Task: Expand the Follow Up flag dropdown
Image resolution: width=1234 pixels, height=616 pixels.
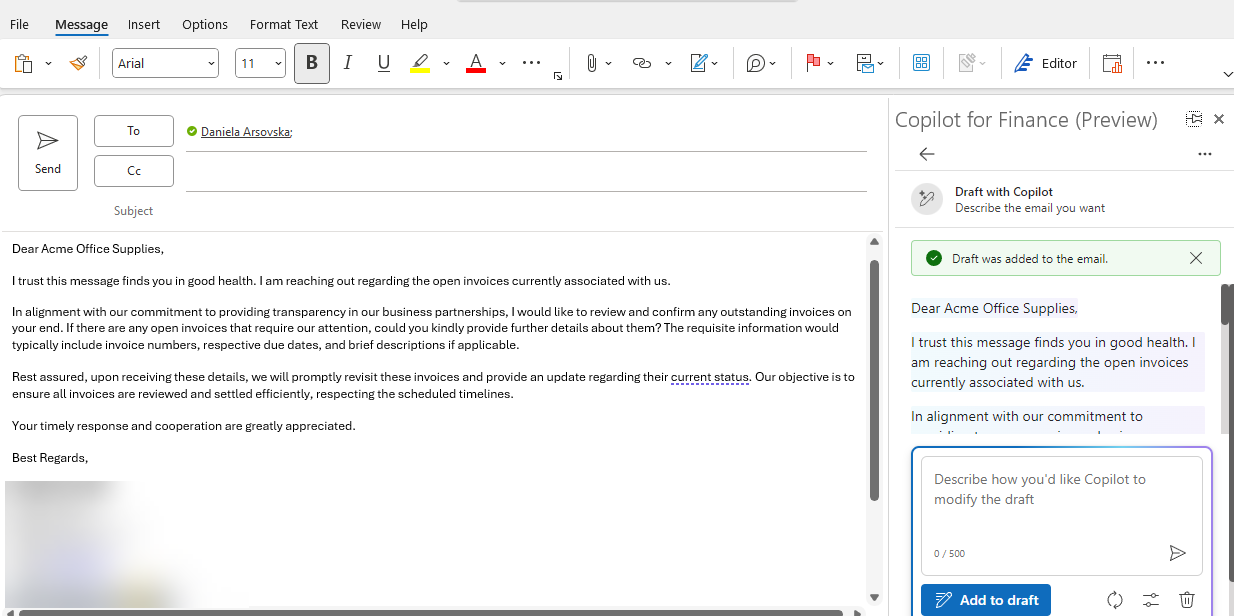Action: [831, 63]
